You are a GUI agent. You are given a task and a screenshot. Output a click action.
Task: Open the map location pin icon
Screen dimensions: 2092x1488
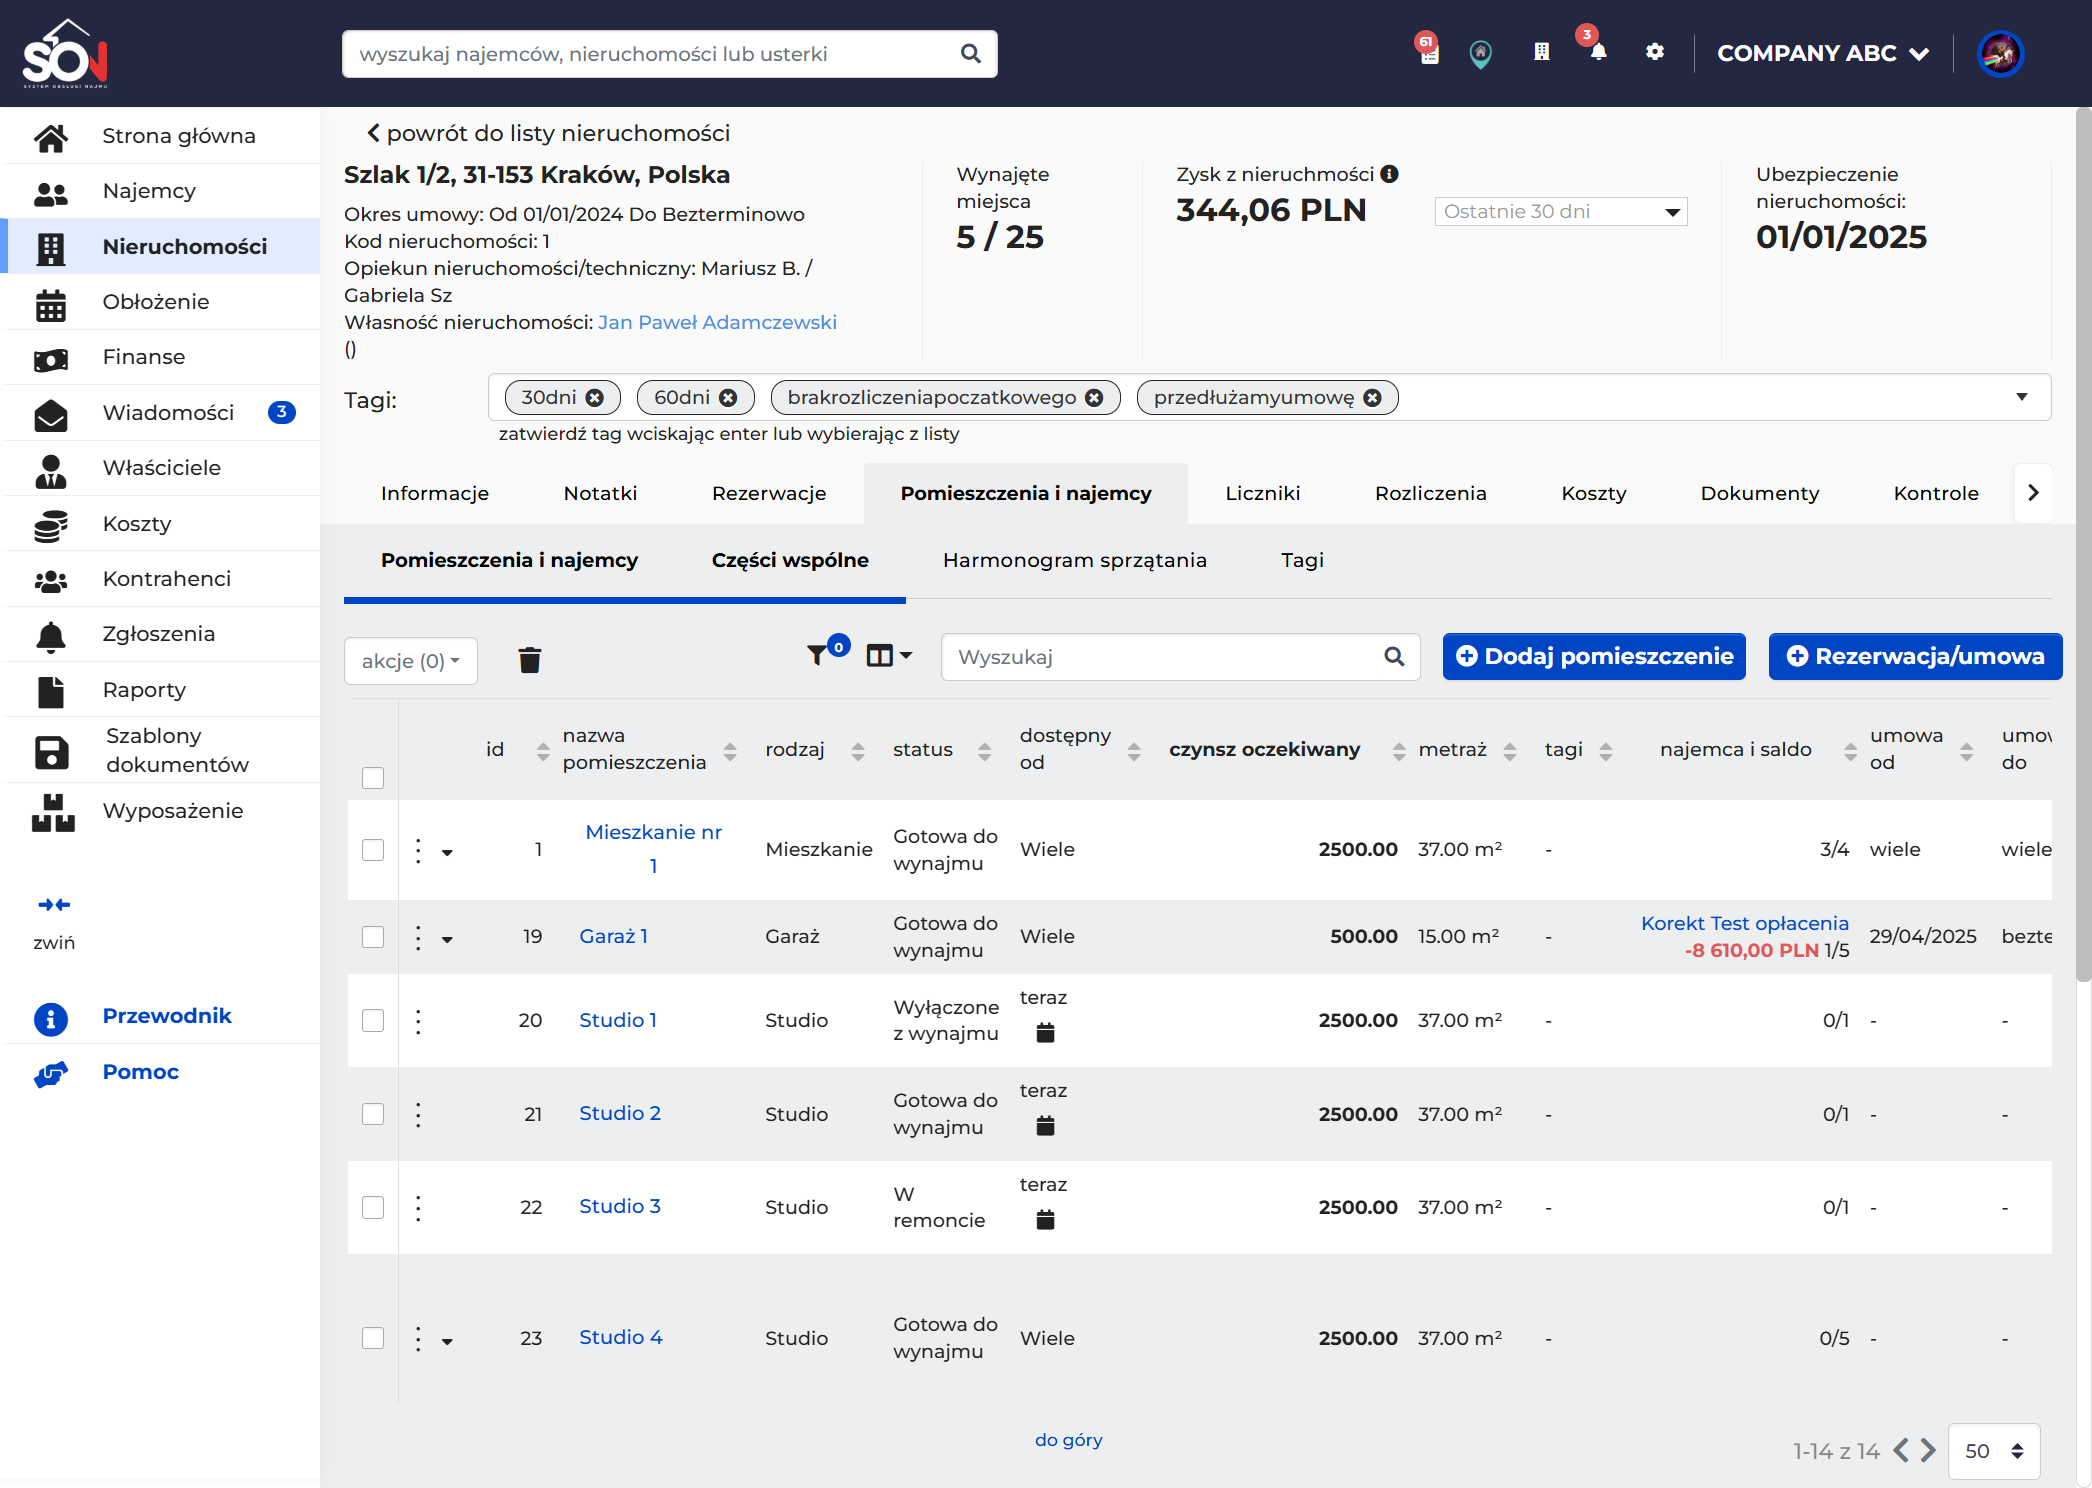[x=1481, y=53]
